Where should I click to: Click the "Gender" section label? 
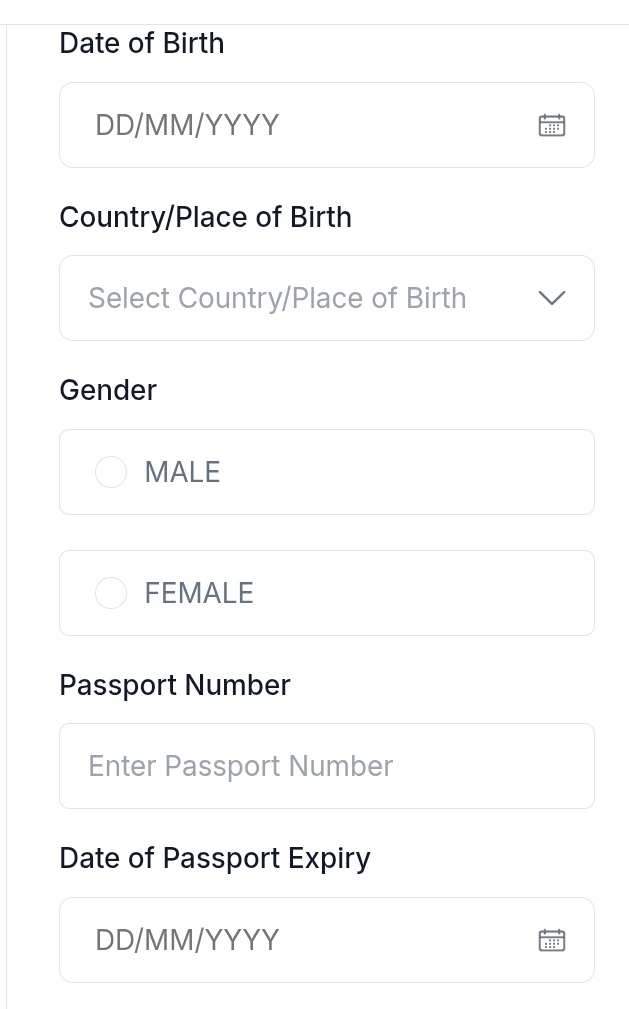tap(108, 389)
